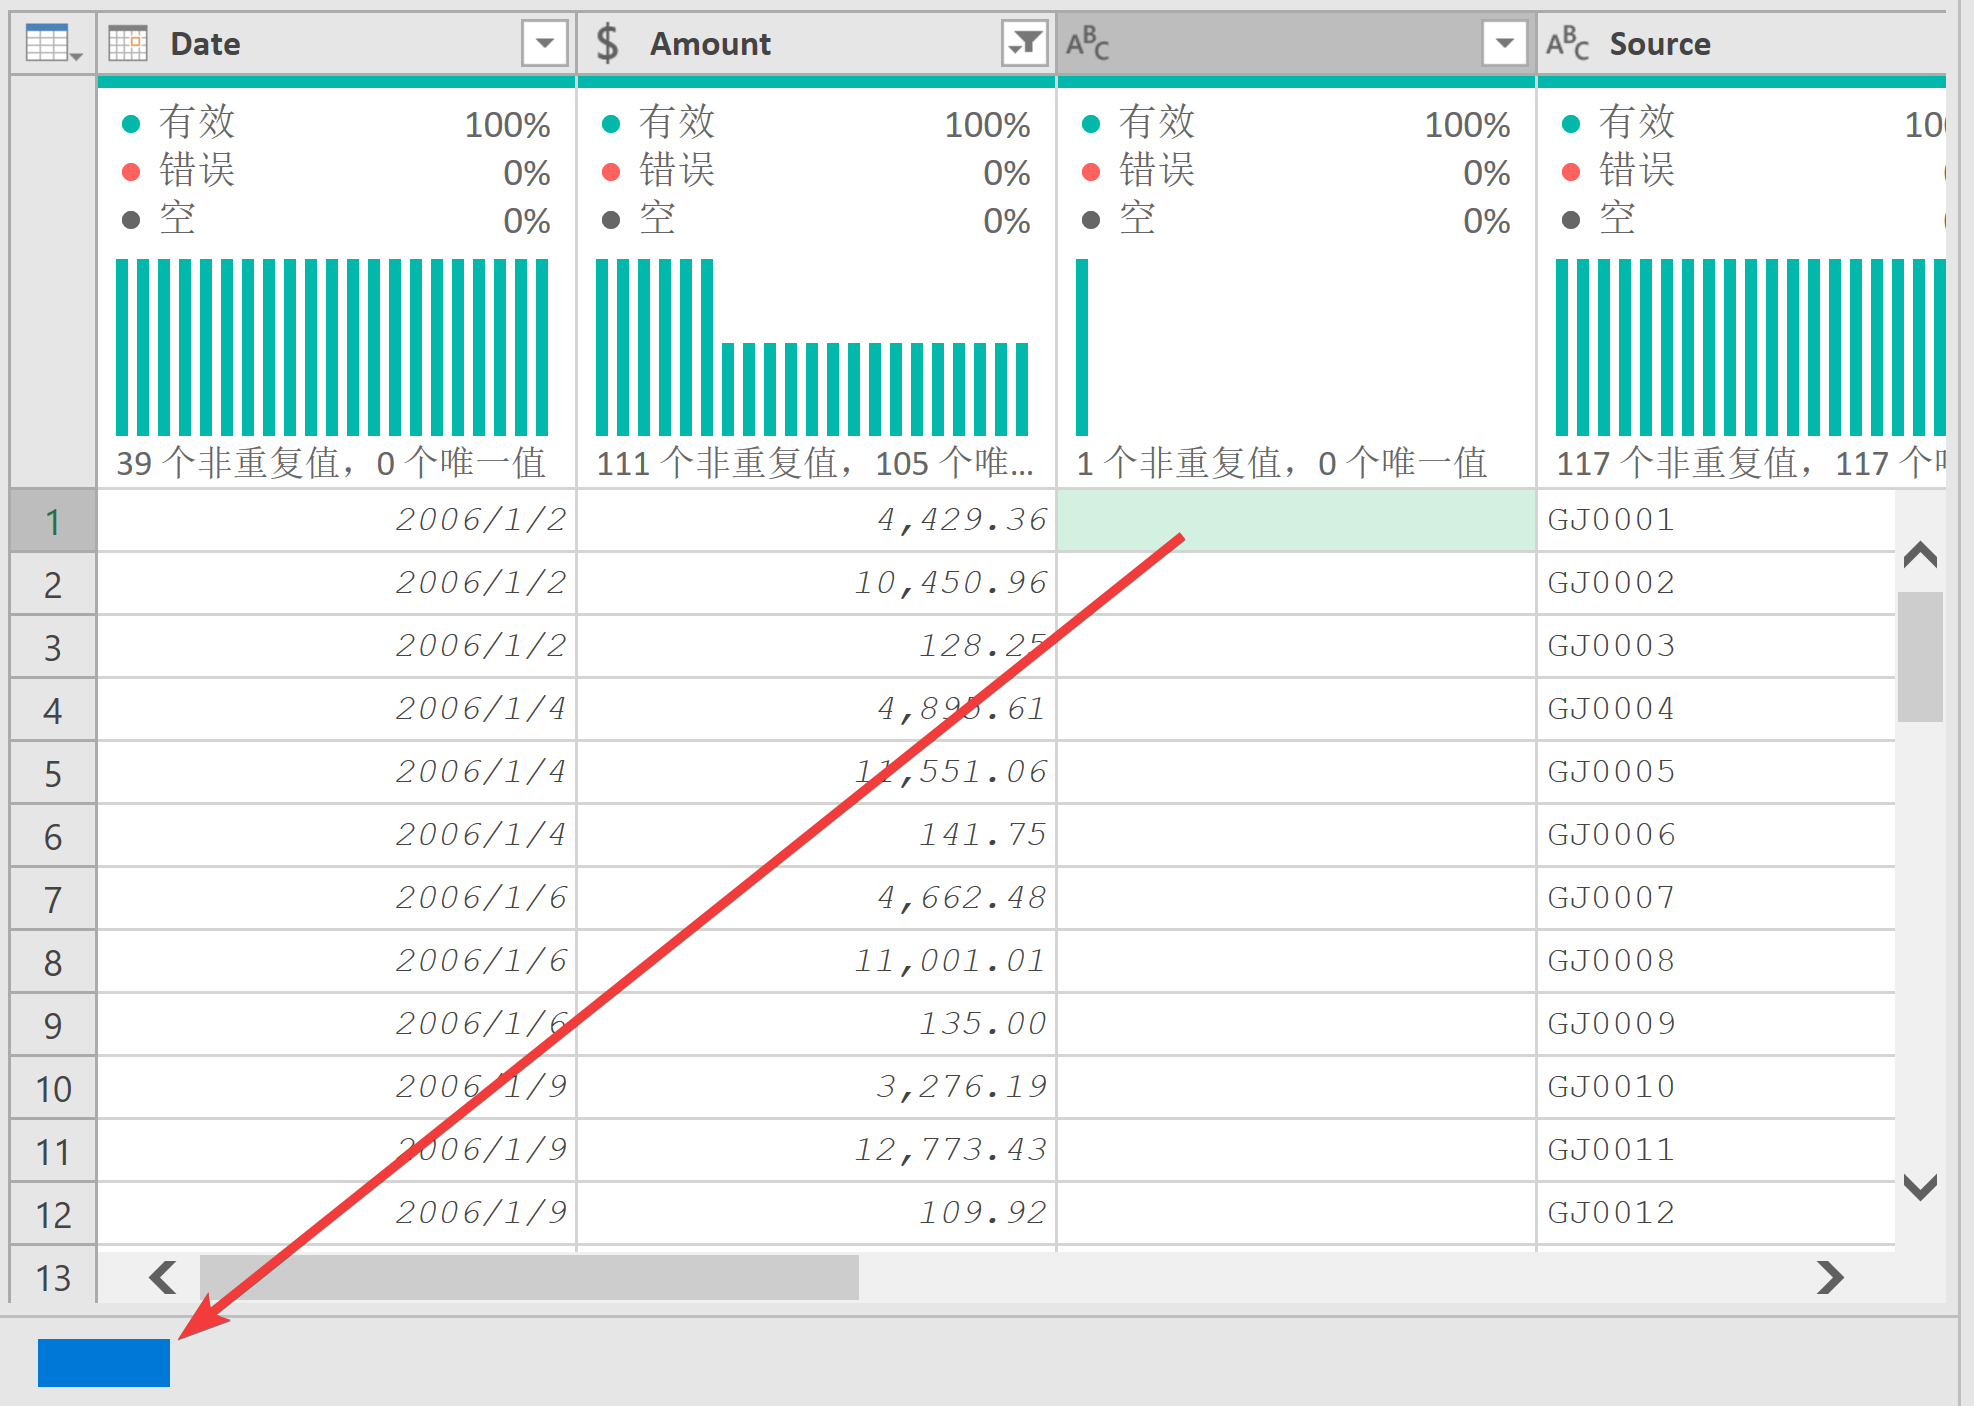Select row number 7 header

pyautogui.click(x=53, y=899)
